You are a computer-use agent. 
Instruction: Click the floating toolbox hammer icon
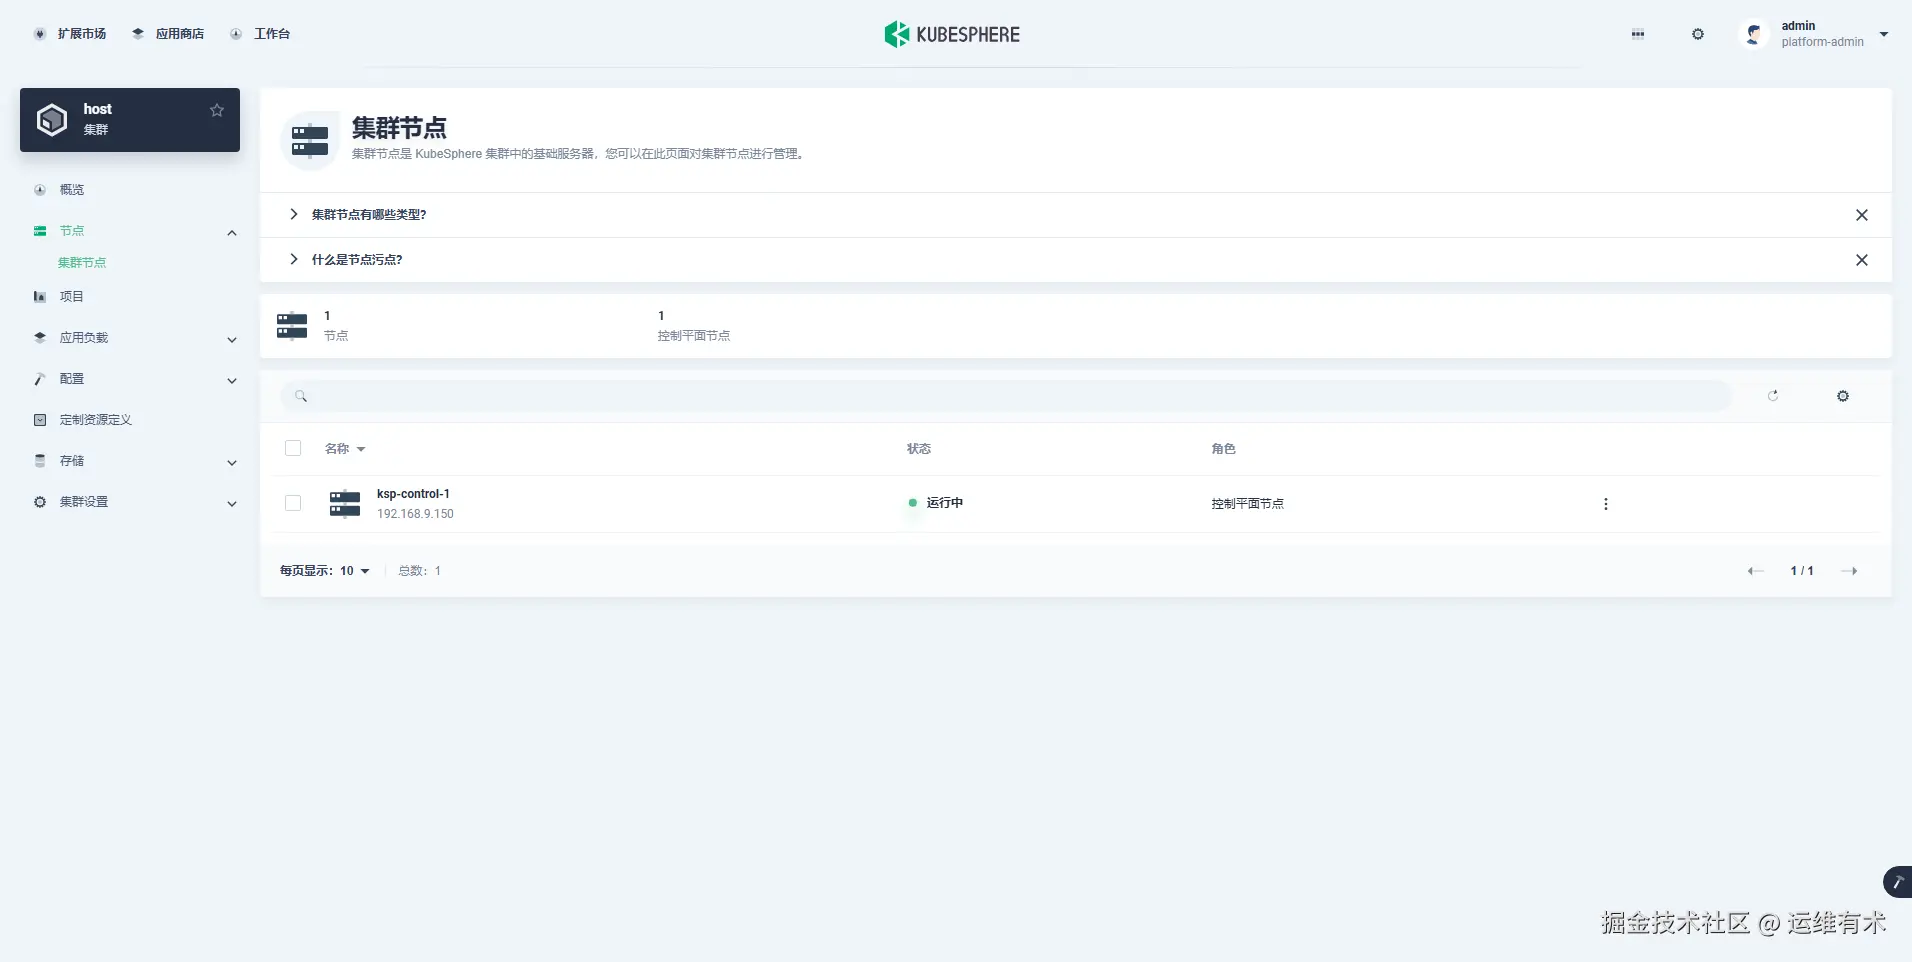[x=1897, y=882]
